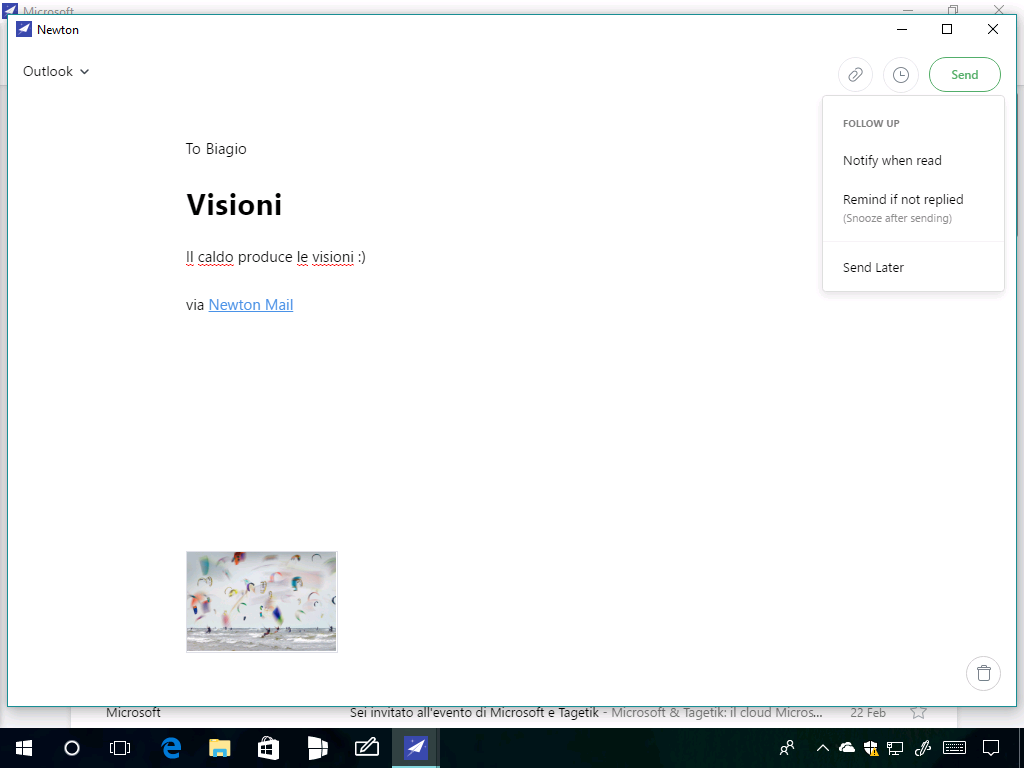Star the Microsoft email dated 22 Feb
This screenshot has height=768, width=1024.
(918, 712)
